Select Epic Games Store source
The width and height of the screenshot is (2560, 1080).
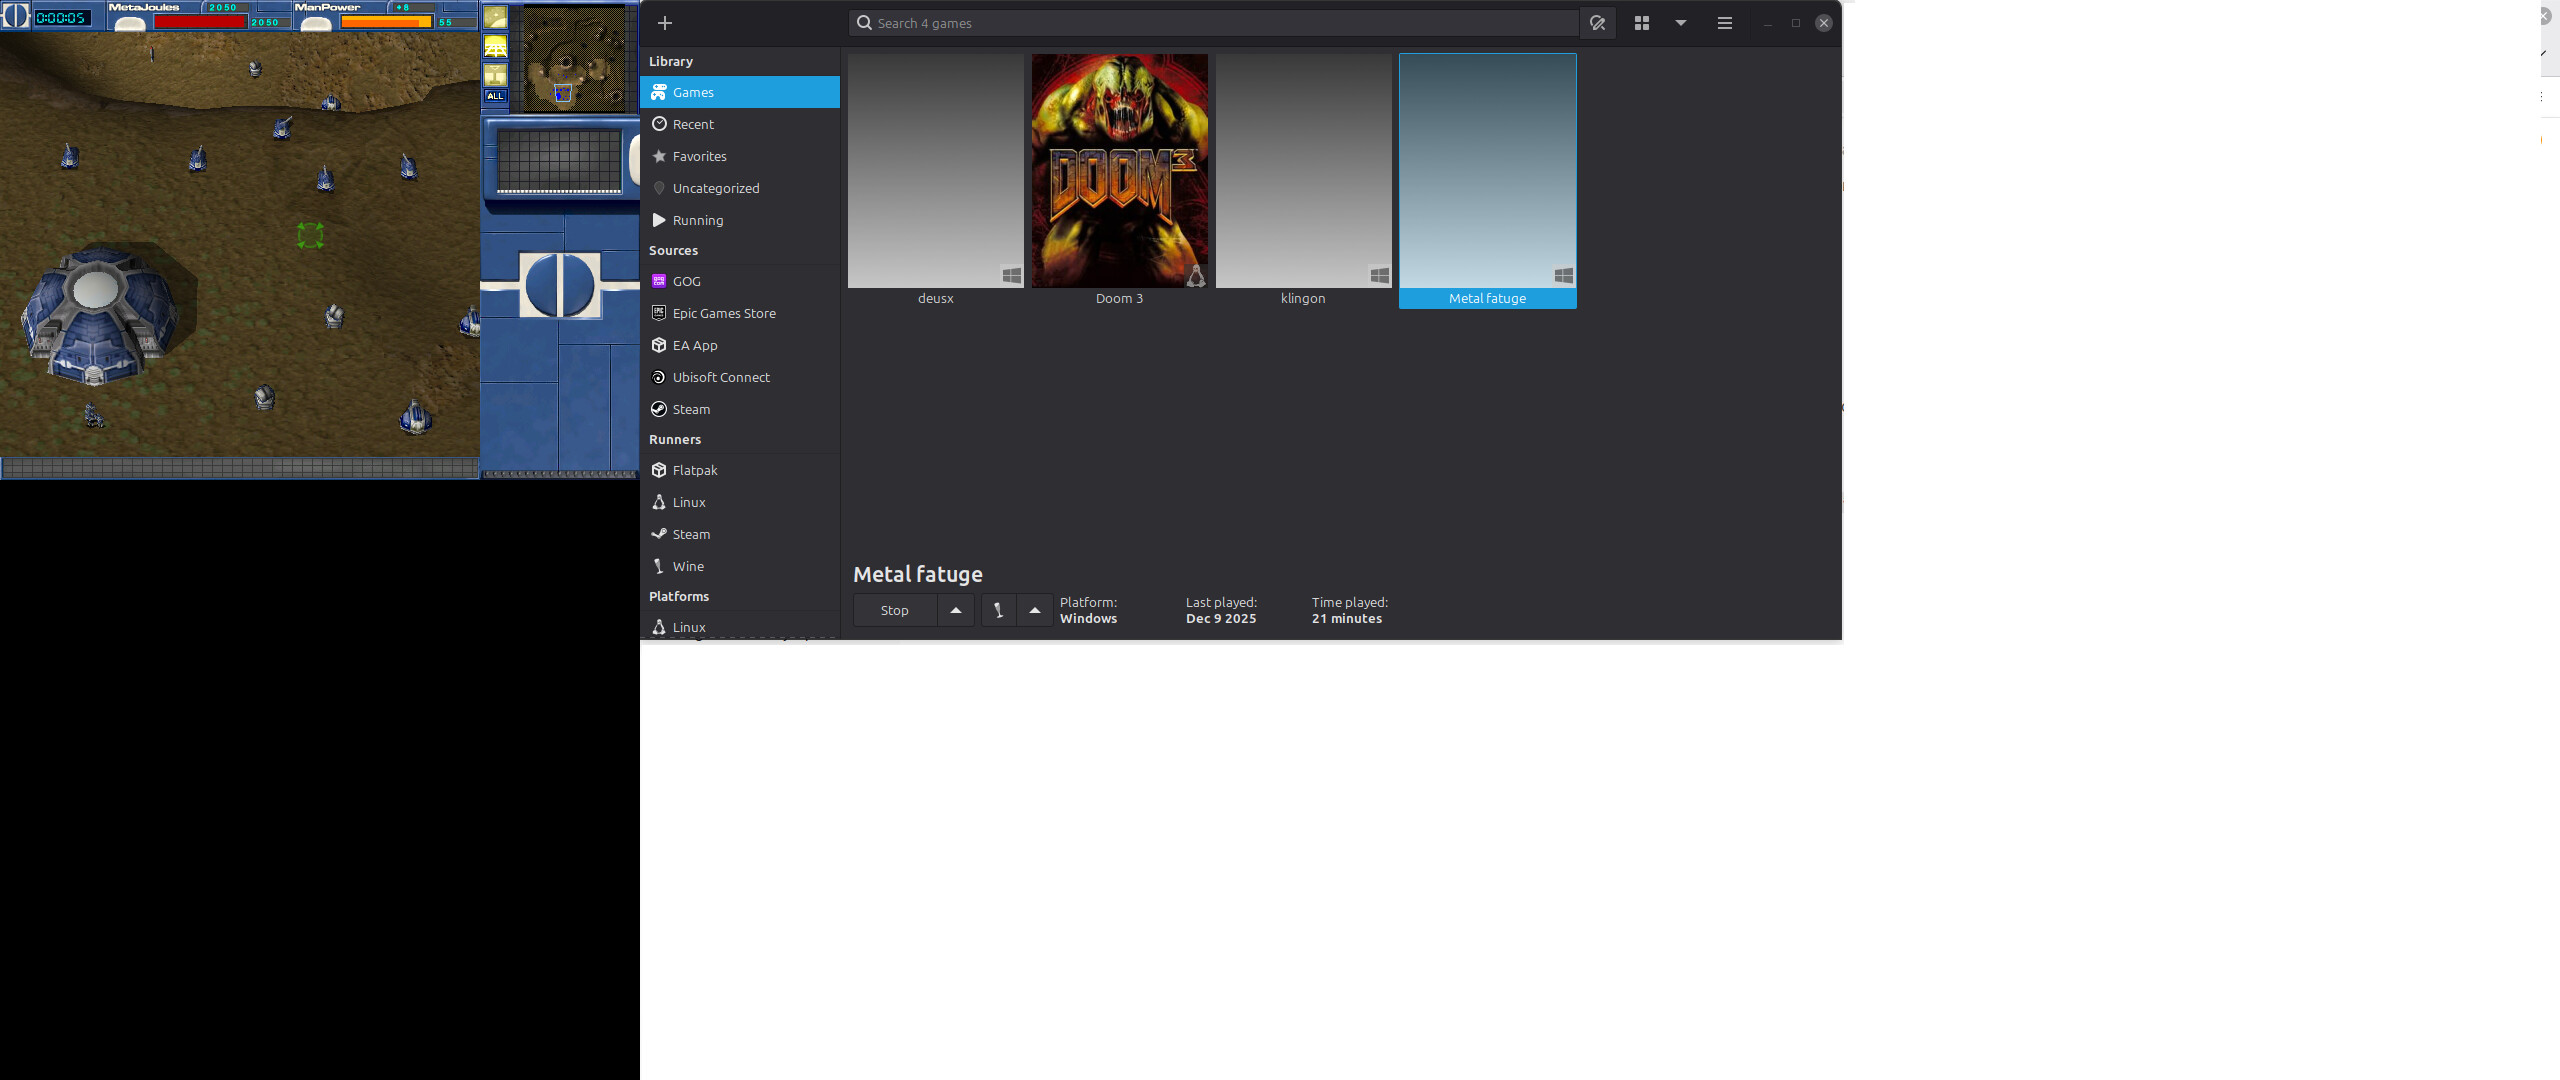coord(723,313)
